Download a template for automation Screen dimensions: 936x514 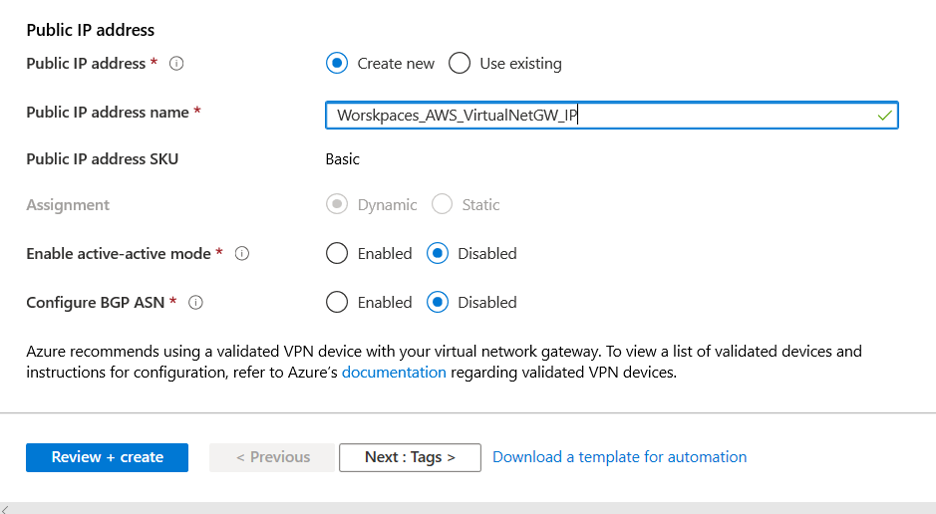(x=619, y=457)
